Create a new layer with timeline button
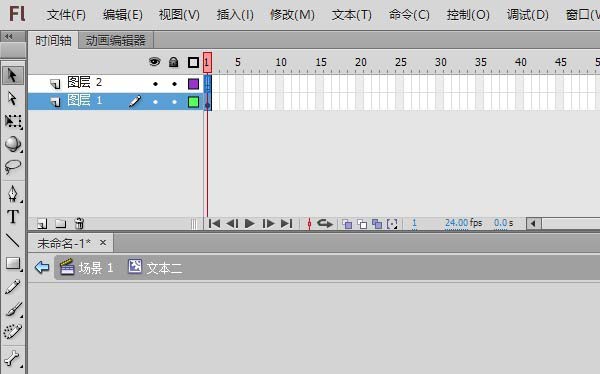Screen dimensions: 600x374 coord(42,224)
